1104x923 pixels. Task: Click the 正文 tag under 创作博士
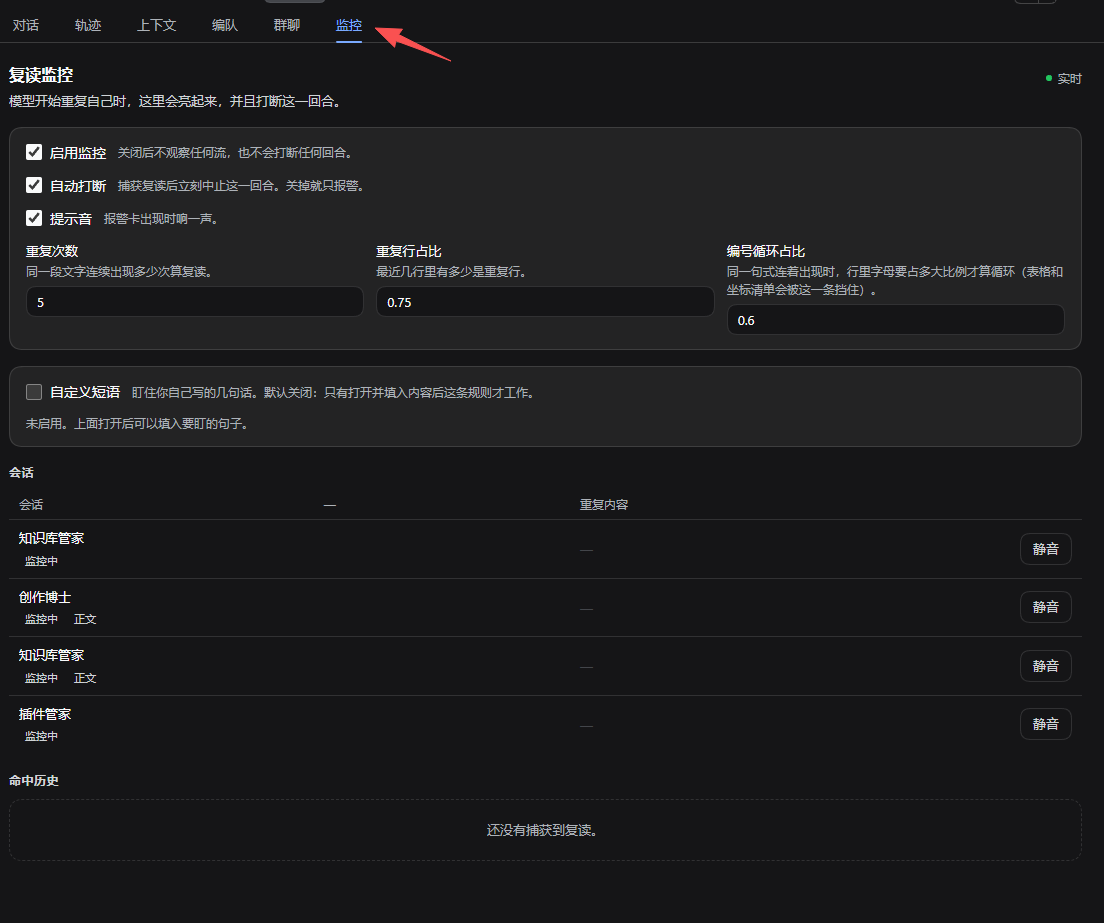85,620
